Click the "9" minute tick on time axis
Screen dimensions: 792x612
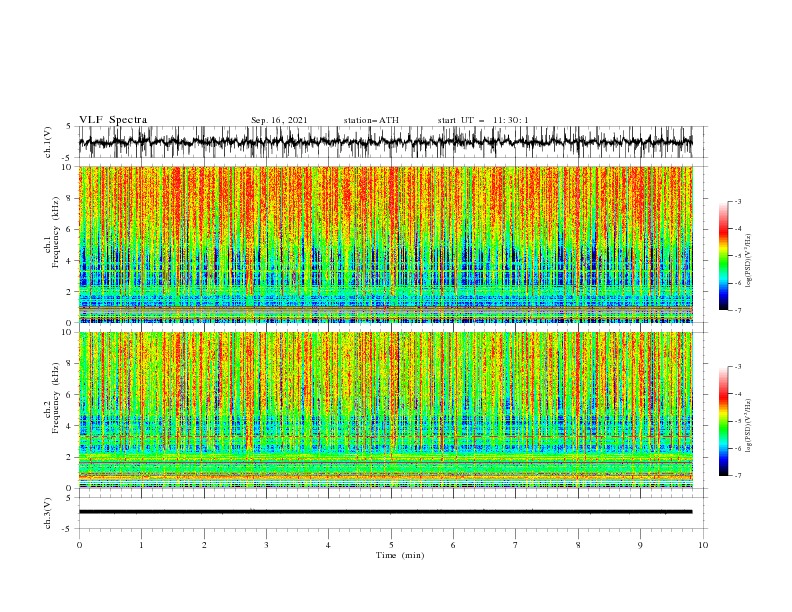click(x=640, y=545)
